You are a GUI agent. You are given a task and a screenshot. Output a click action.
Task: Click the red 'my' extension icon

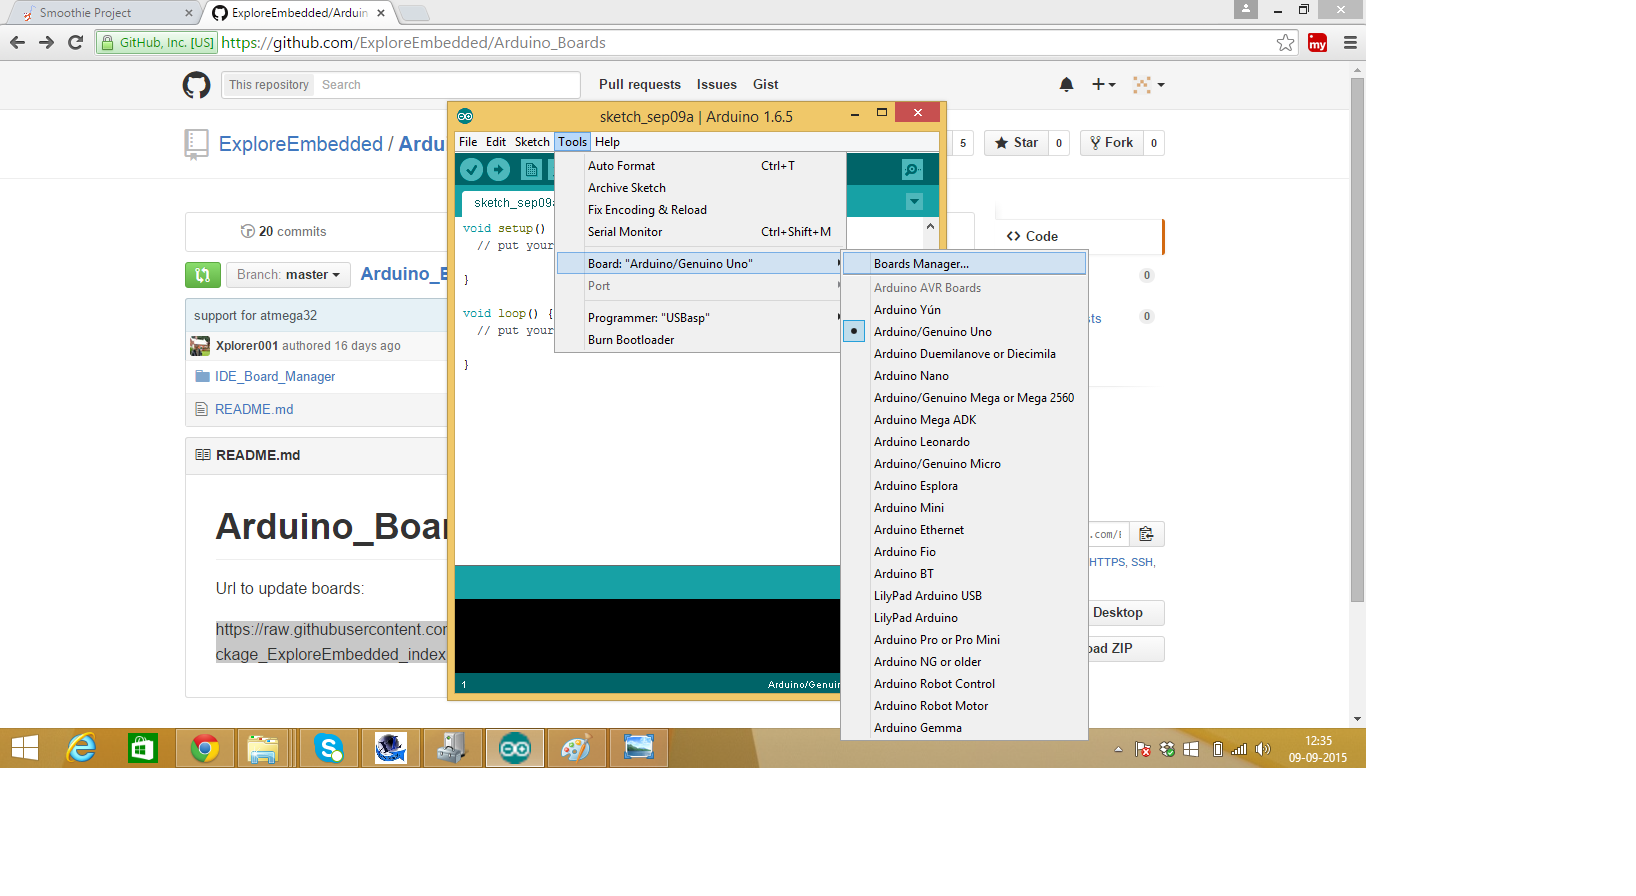(1318, 43)
